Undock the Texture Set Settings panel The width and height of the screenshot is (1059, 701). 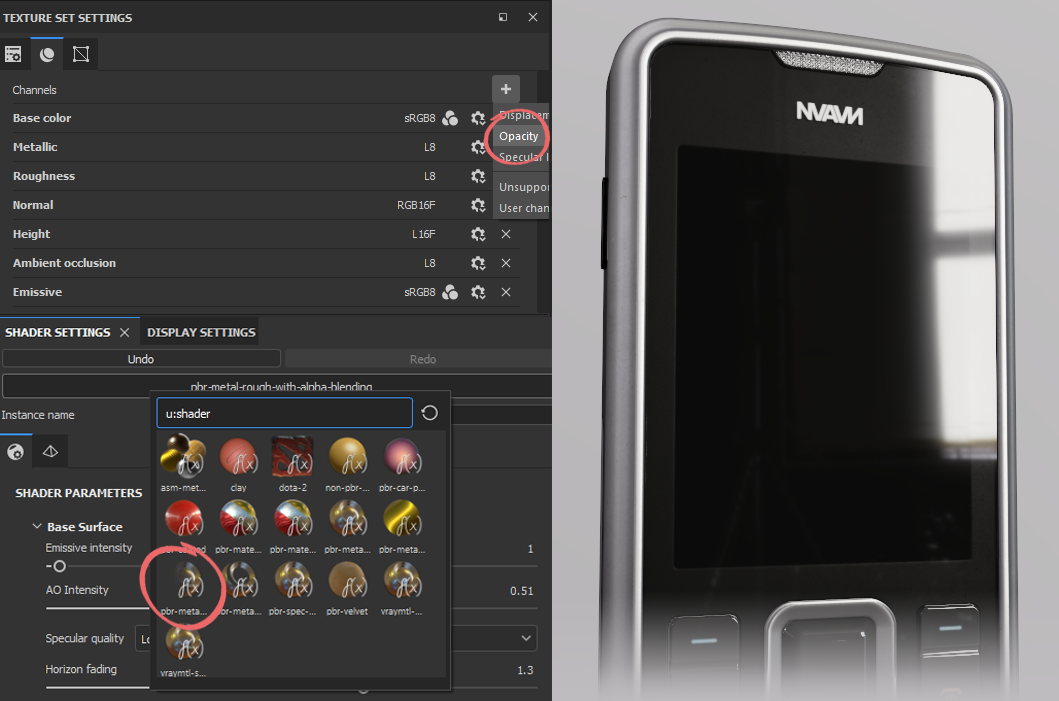(x=503, y=18)
